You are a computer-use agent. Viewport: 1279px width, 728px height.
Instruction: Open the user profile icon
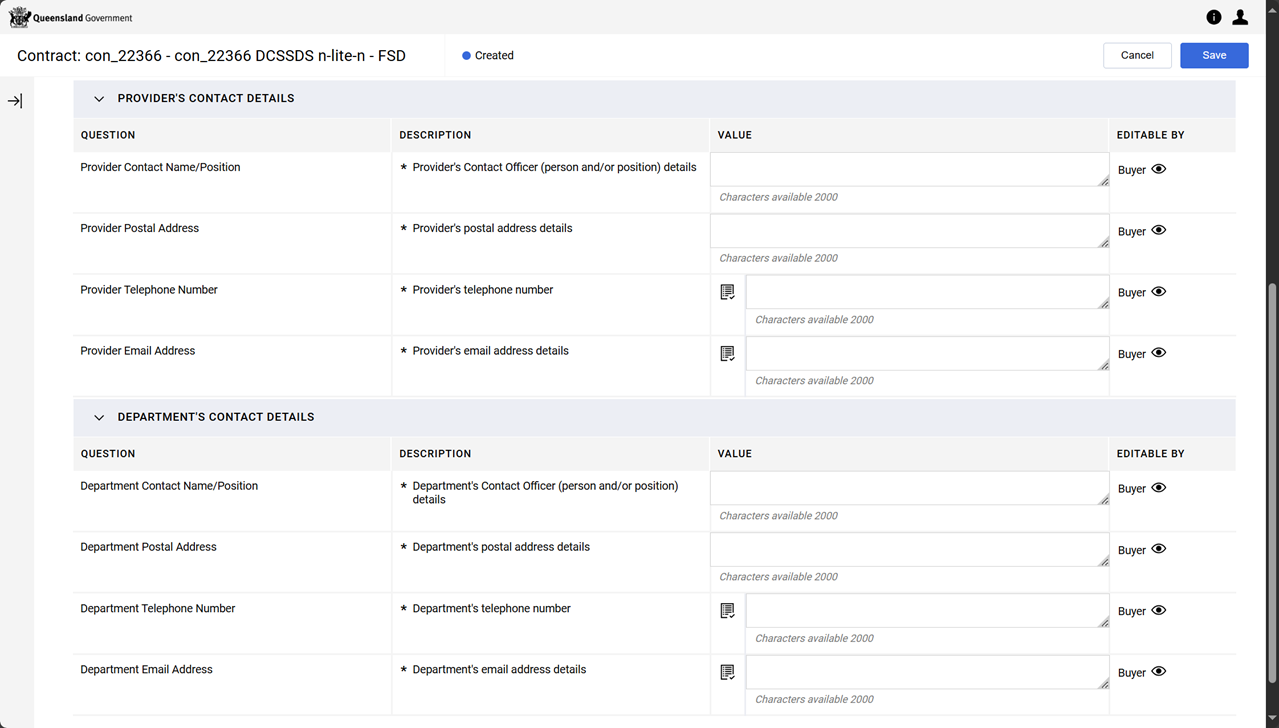click(1240, 17)
